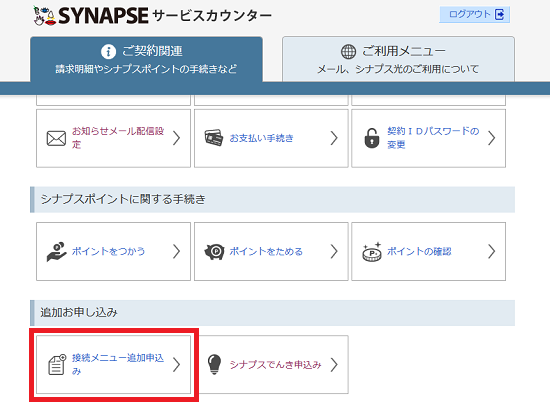Click the envelope icon for notification mail

[56, 139]
